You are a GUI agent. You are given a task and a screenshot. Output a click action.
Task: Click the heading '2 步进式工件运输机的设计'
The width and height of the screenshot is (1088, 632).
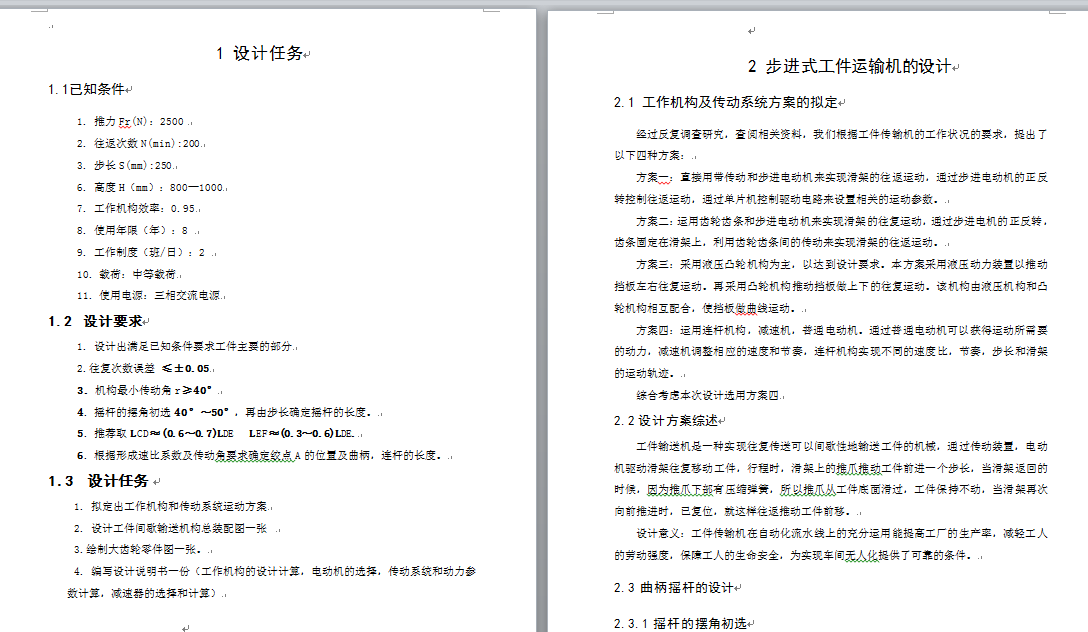849,67
